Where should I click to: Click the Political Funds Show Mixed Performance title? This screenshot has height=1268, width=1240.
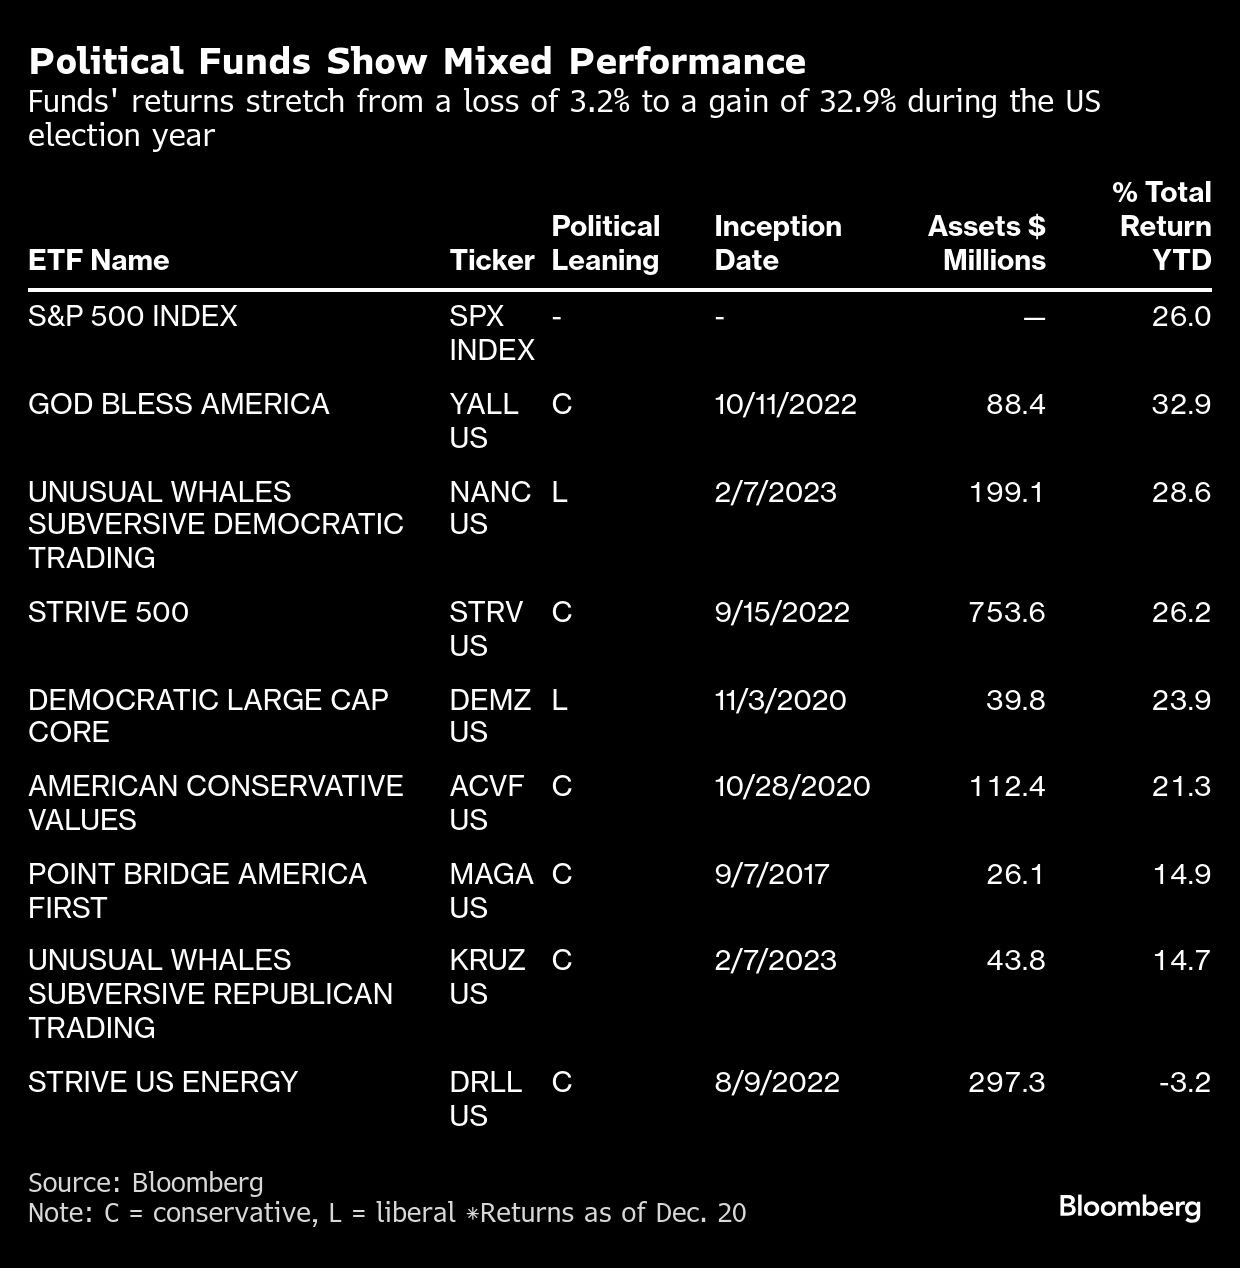tap(417, 62)
